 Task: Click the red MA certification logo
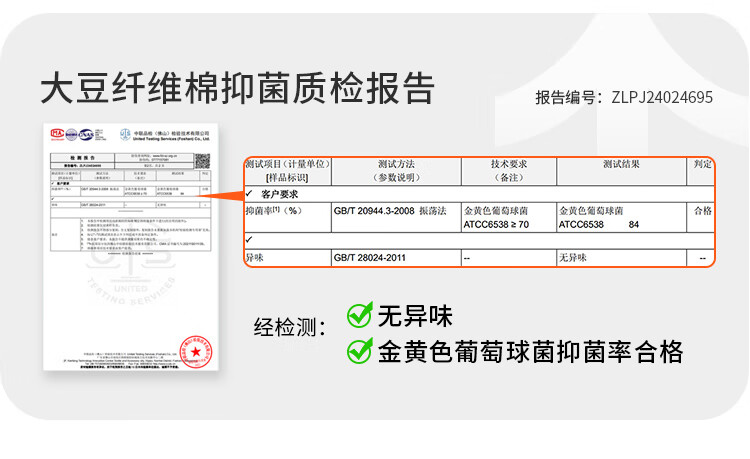58,134
